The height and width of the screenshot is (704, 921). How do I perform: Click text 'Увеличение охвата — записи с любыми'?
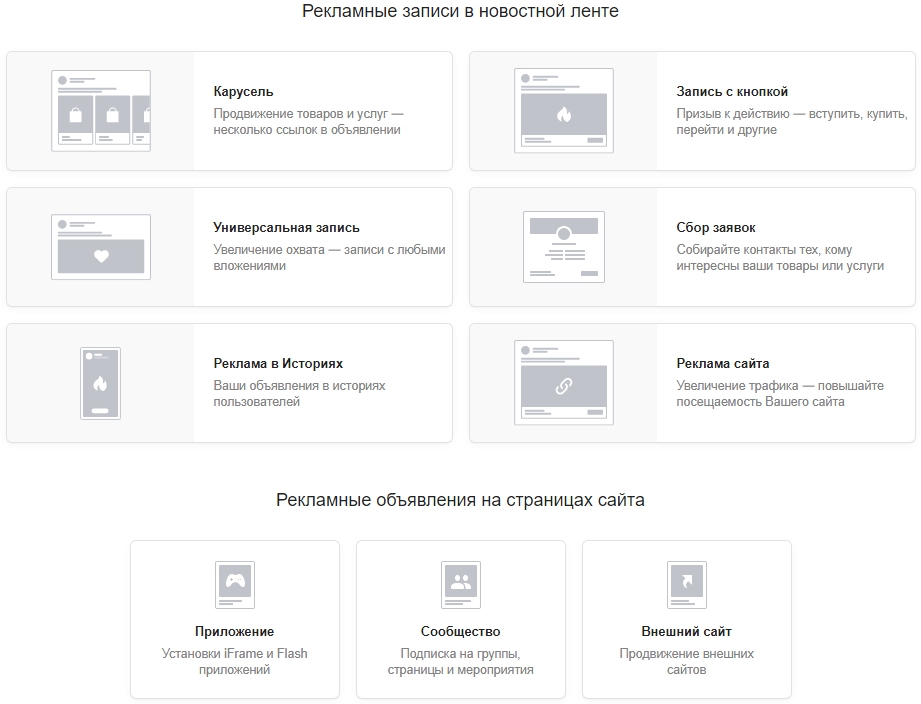[329, 250]
